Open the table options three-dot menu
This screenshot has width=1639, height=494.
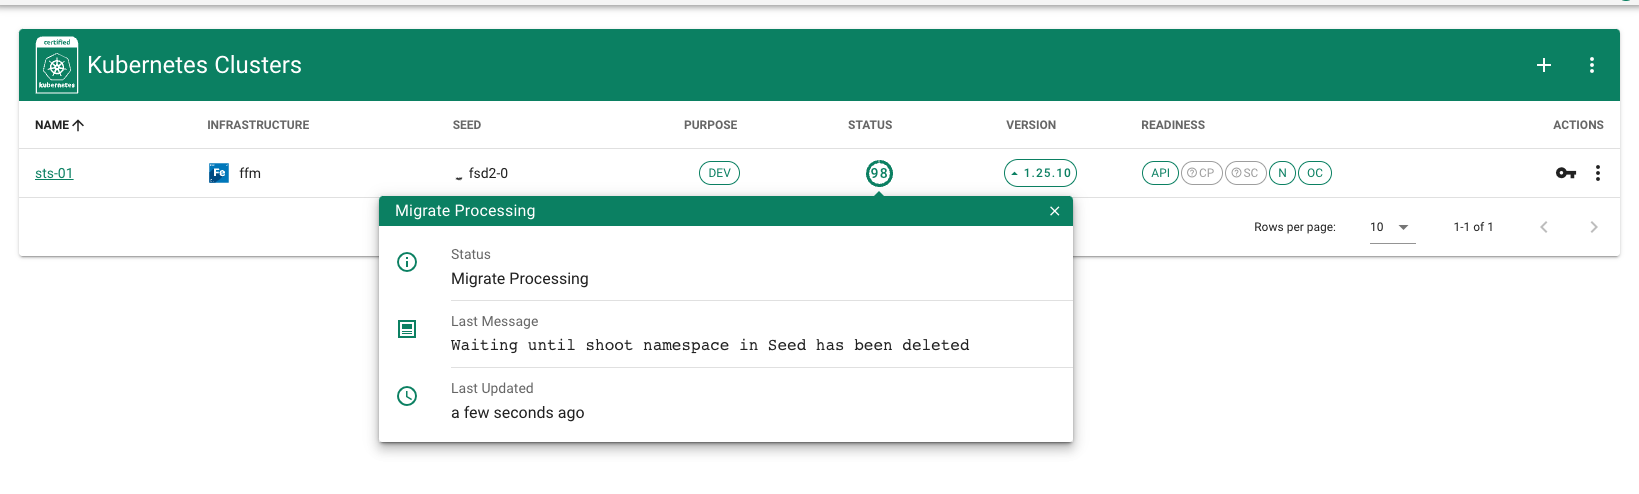[1591, 65]
